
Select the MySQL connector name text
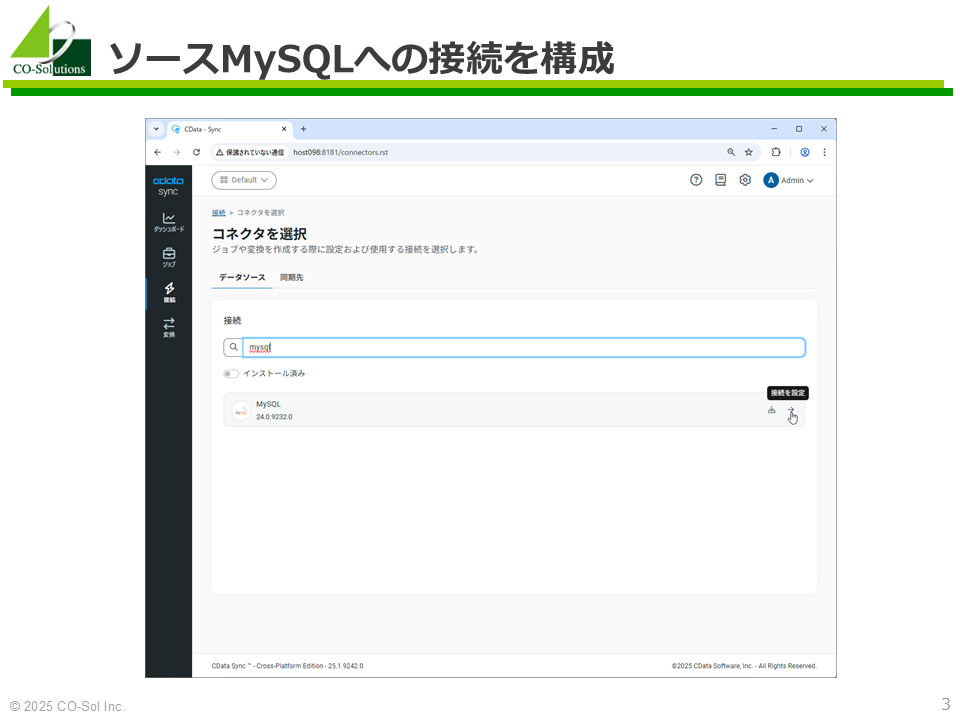268,404
